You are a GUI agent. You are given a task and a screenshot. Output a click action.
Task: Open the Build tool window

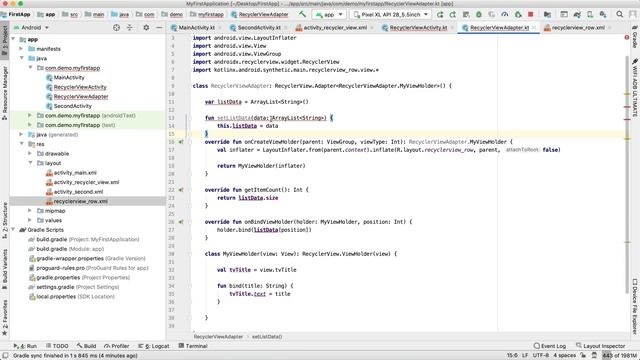(87, 346)
